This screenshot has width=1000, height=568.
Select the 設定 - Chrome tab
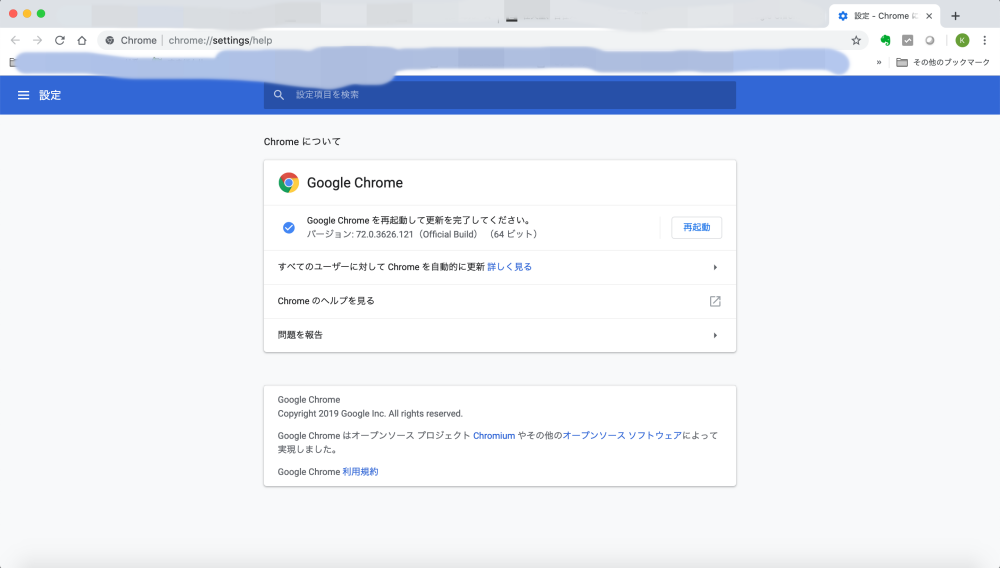(880, 16)
